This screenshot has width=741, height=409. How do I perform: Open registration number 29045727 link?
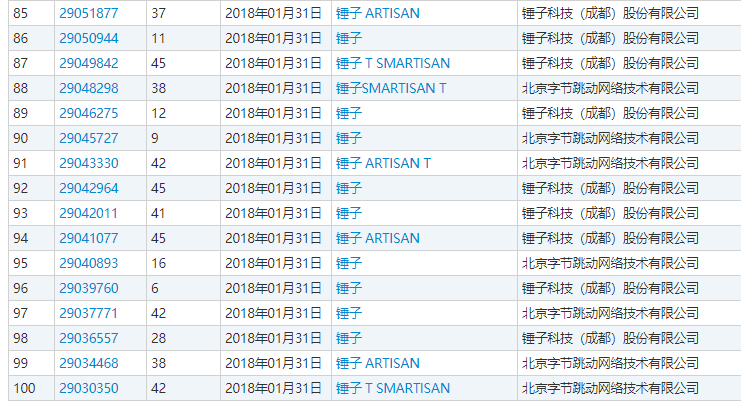coord(88,139)
